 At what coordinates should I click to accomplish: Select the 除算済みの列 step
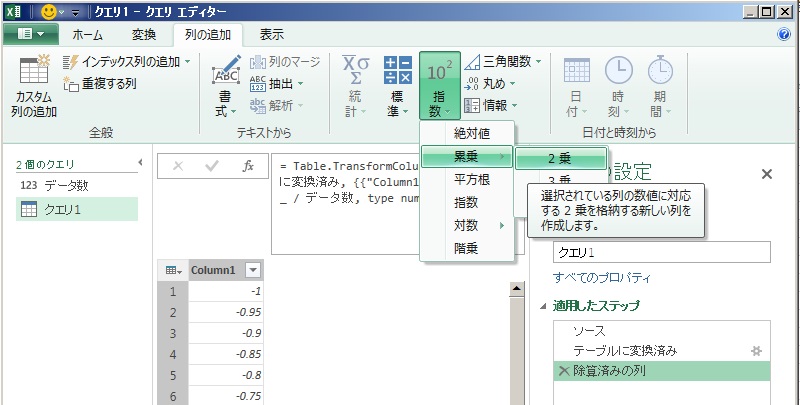[662, 371]
